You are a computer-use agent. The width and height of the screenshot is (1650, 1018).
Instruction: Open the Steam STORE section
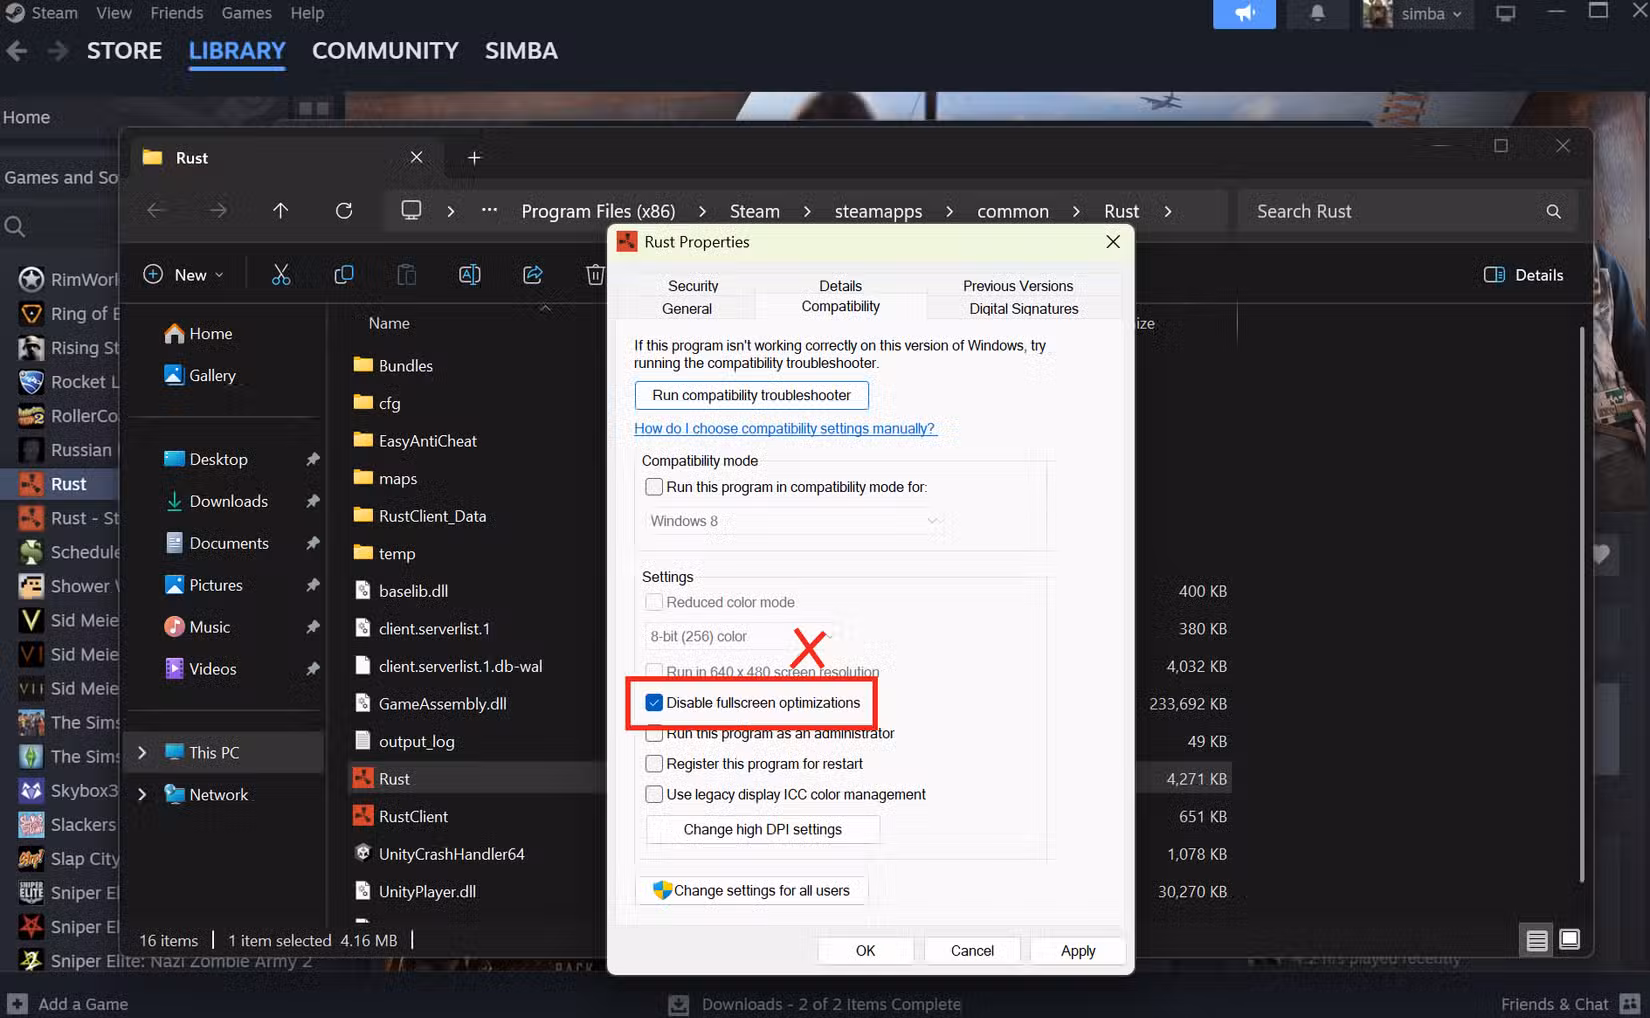124,50
